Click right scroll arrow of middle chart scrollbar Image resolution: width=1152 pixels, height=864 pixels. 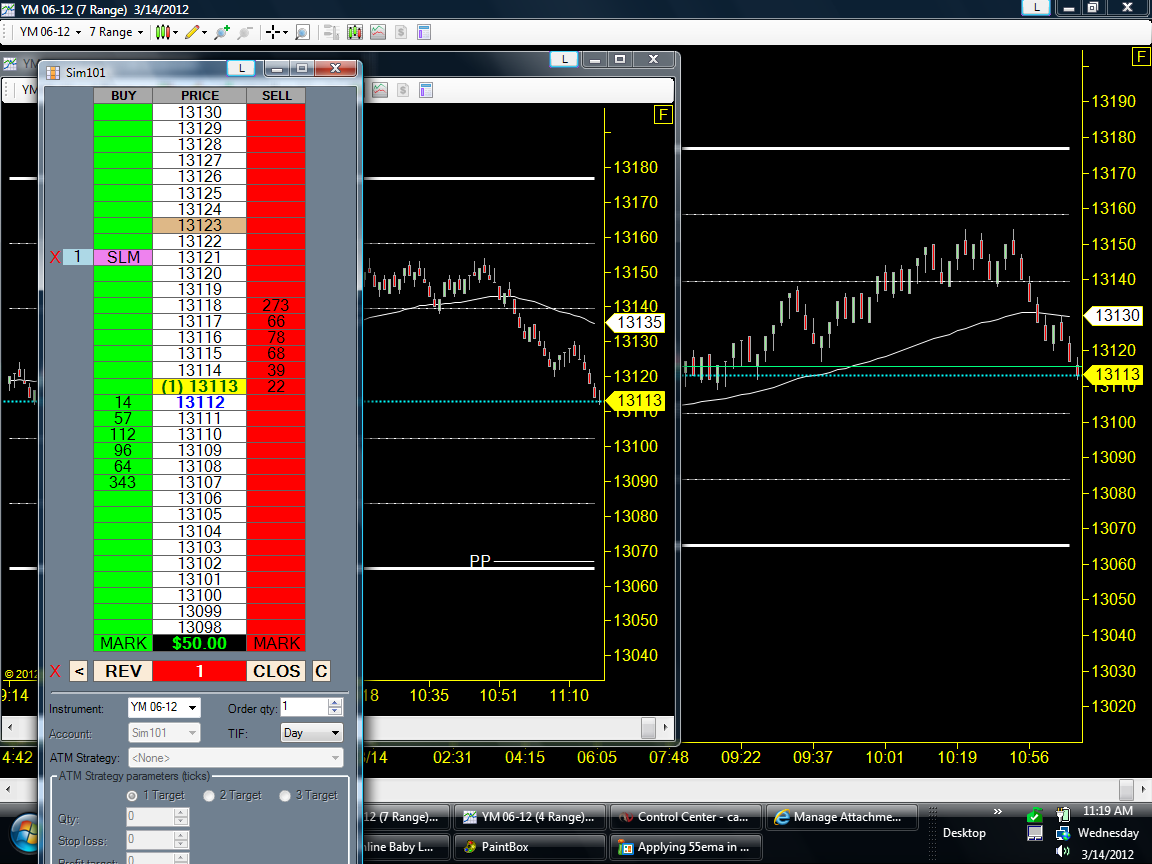(666, 728)
